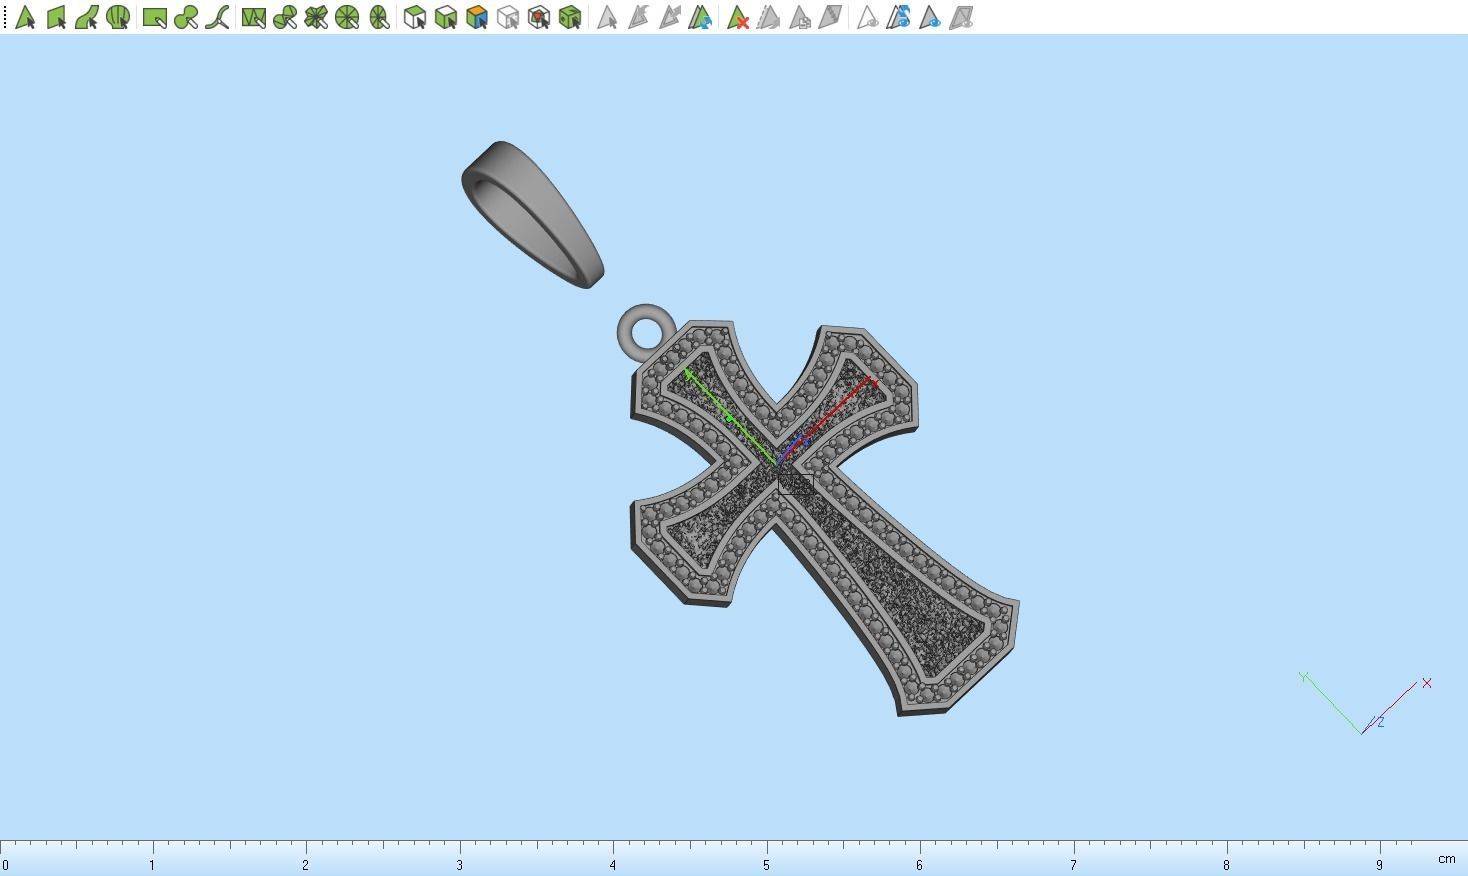
Task: Click the grey dashed triangles icon
Action: pyautogui.click(x=768, y=17)
